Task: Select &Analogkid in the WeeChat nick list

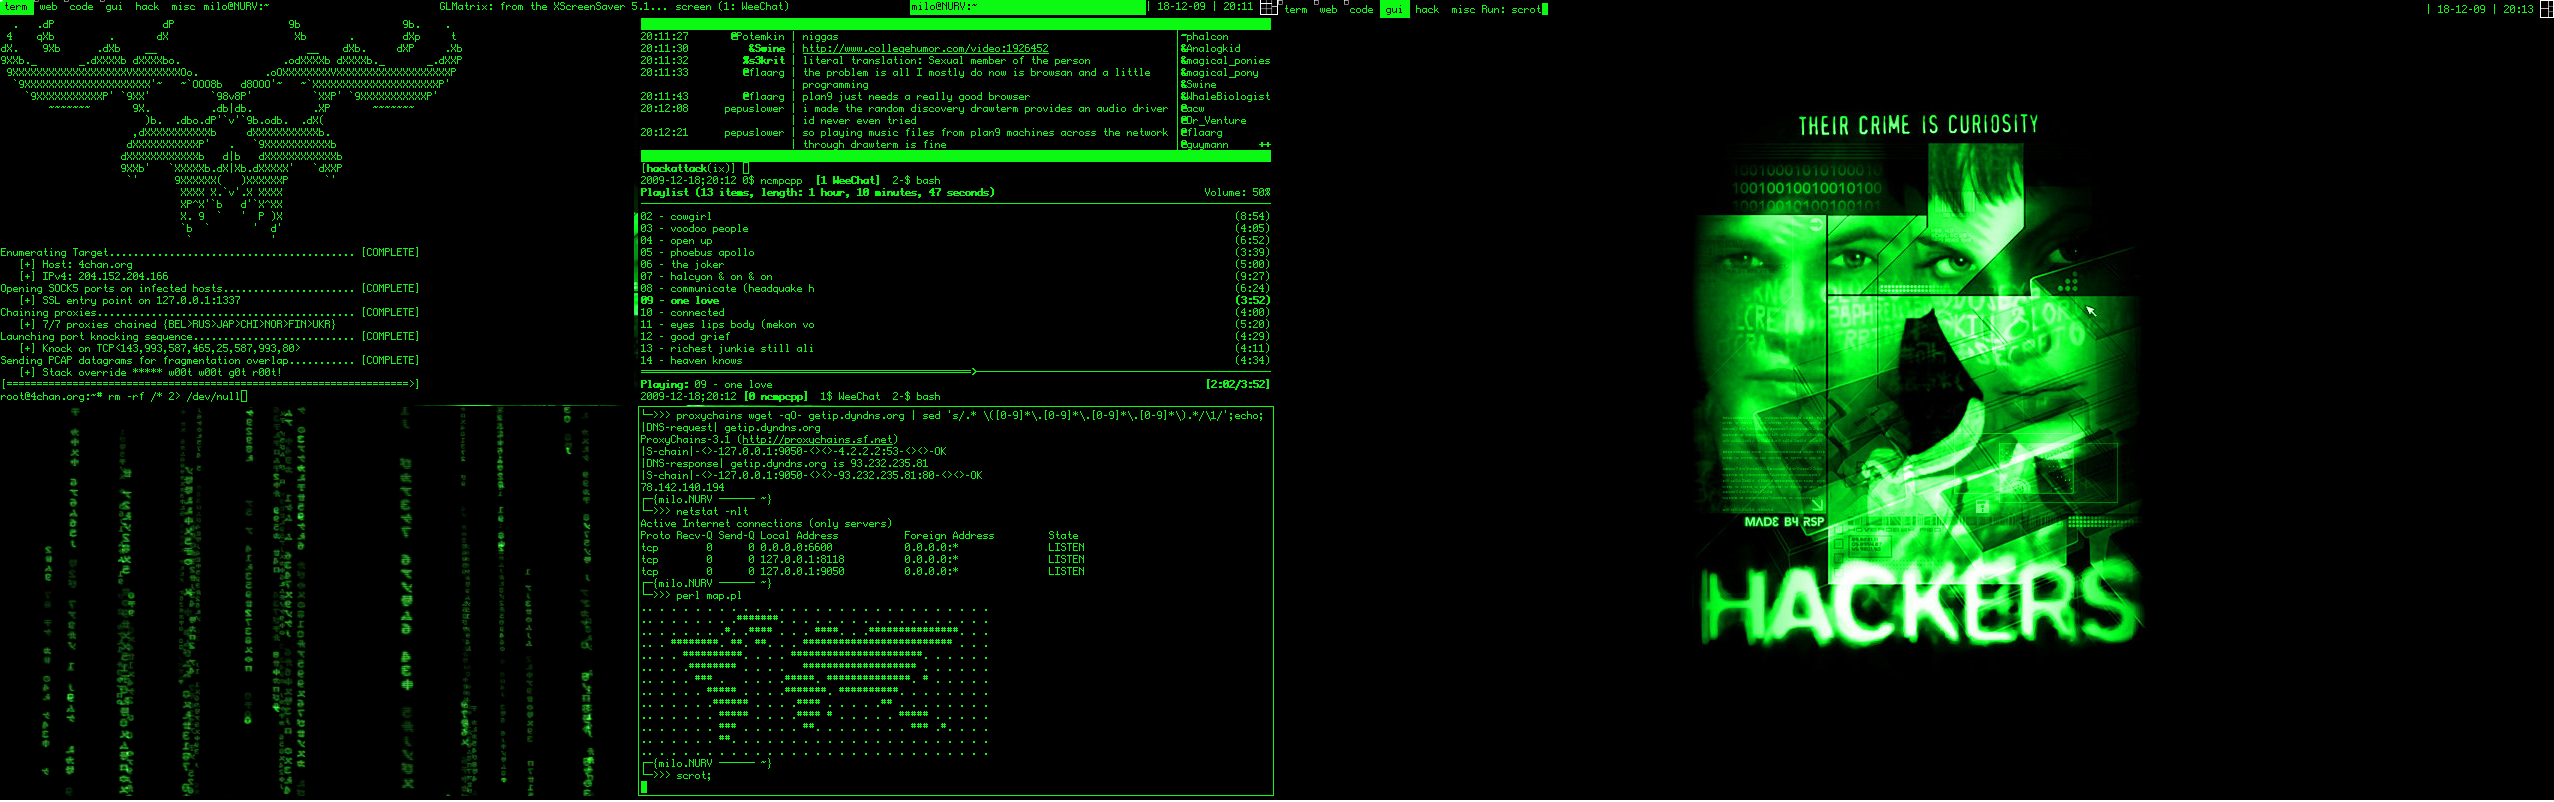Action: [x=1211, y=48]
